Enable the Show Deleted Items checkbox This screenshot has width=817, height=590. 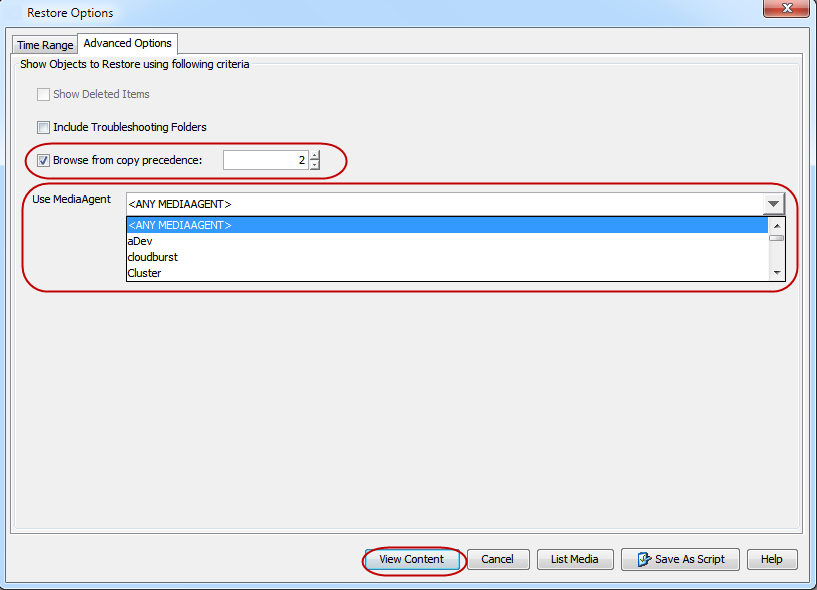pos(43,94)
